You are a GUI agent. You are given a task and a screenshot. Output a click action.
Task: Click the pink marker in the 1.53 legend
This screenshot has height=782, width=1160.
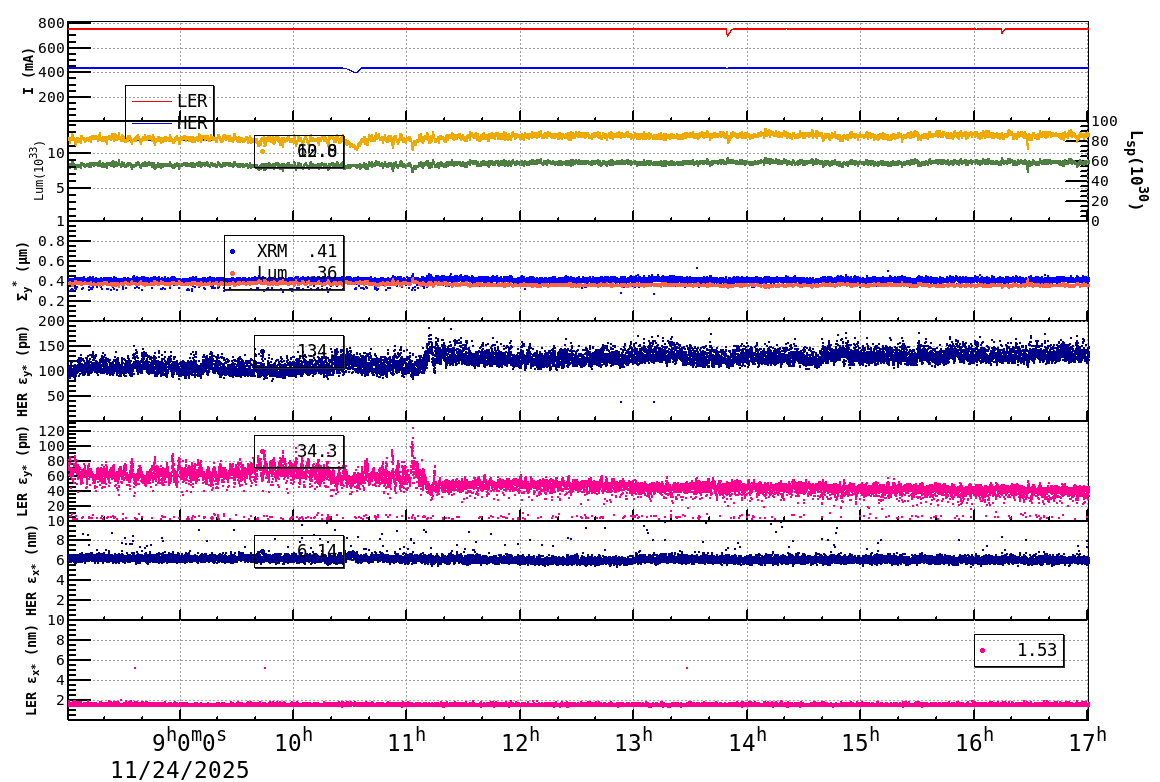click(983, 650)
